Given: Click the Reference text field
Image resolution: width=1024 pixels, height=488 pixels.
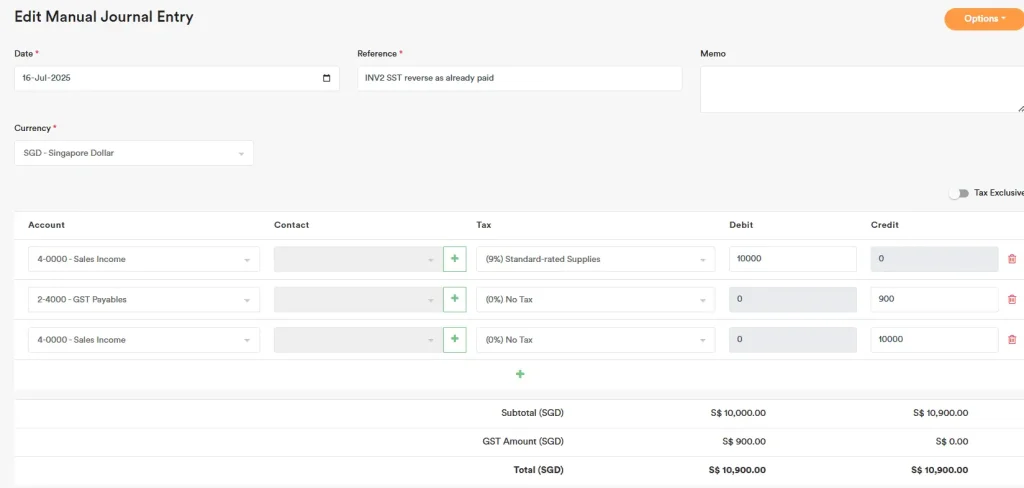Looking at the screenshot, I should (x=519, y=78).
